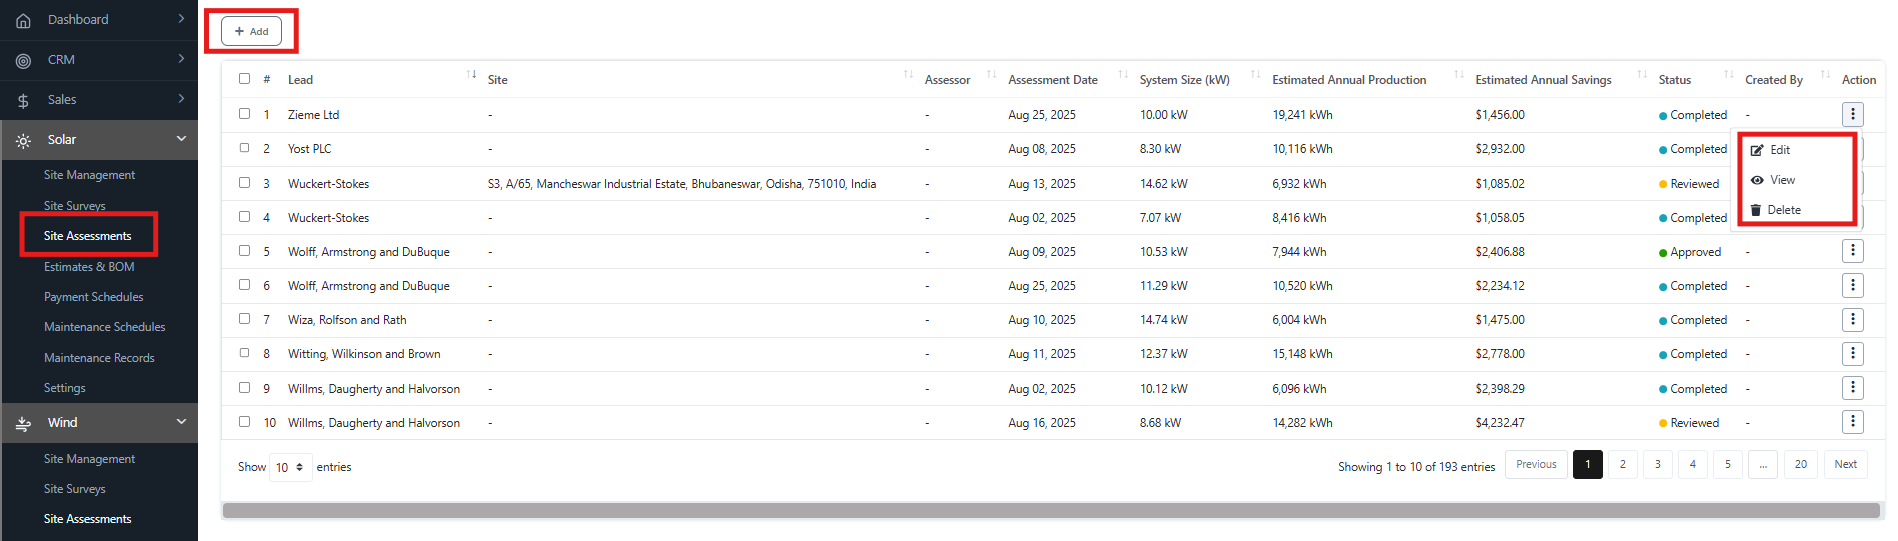The height and width of the screenshot is (541, 1898).
Task: Open the entries-per-page dropdown
Action: pos(290,467)
